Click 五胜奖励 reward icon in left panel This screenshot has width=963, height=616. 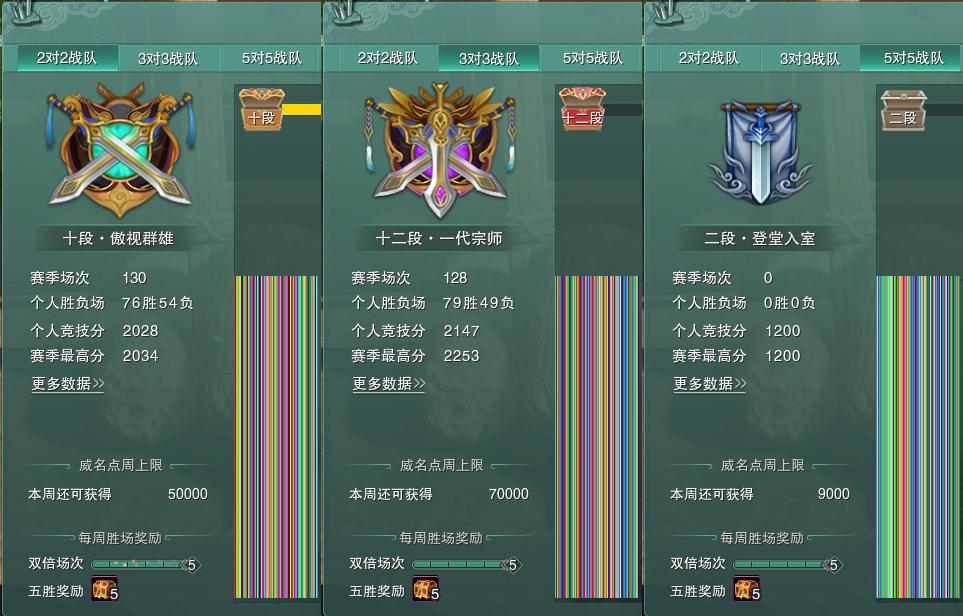click(x=104, y=588)
